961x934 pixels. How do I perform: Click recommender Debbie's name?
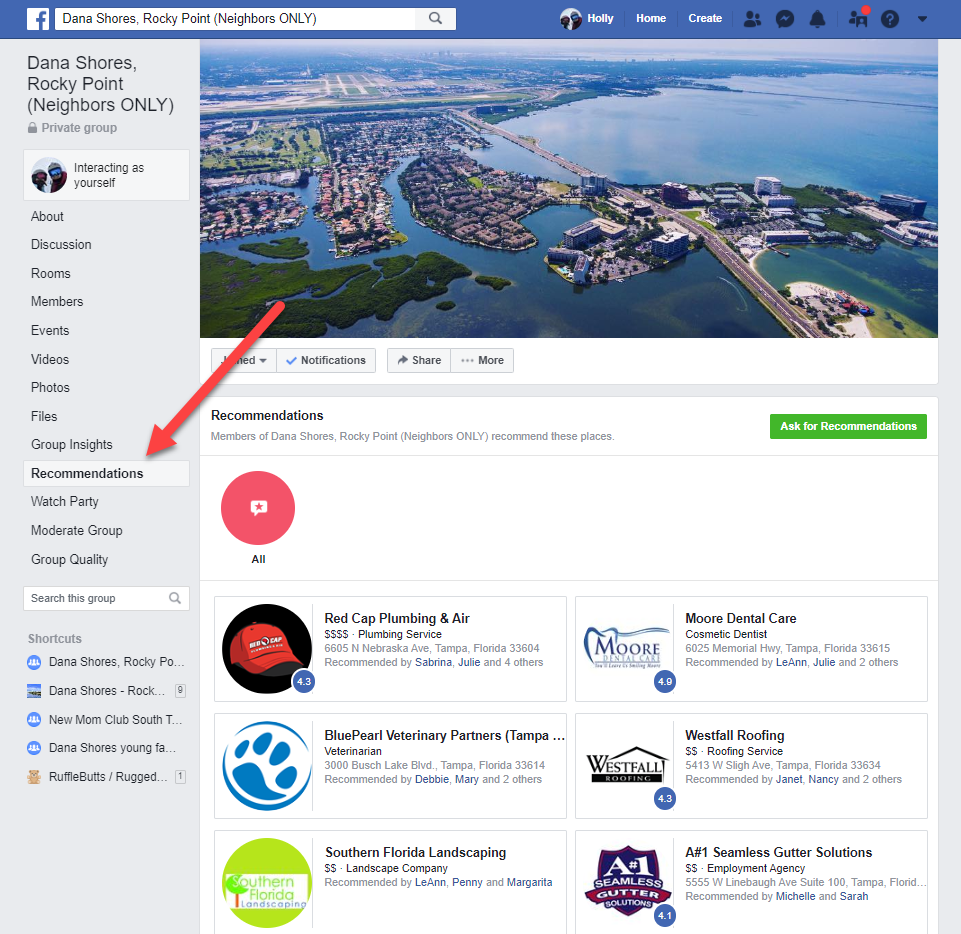(x=432, y=780)
